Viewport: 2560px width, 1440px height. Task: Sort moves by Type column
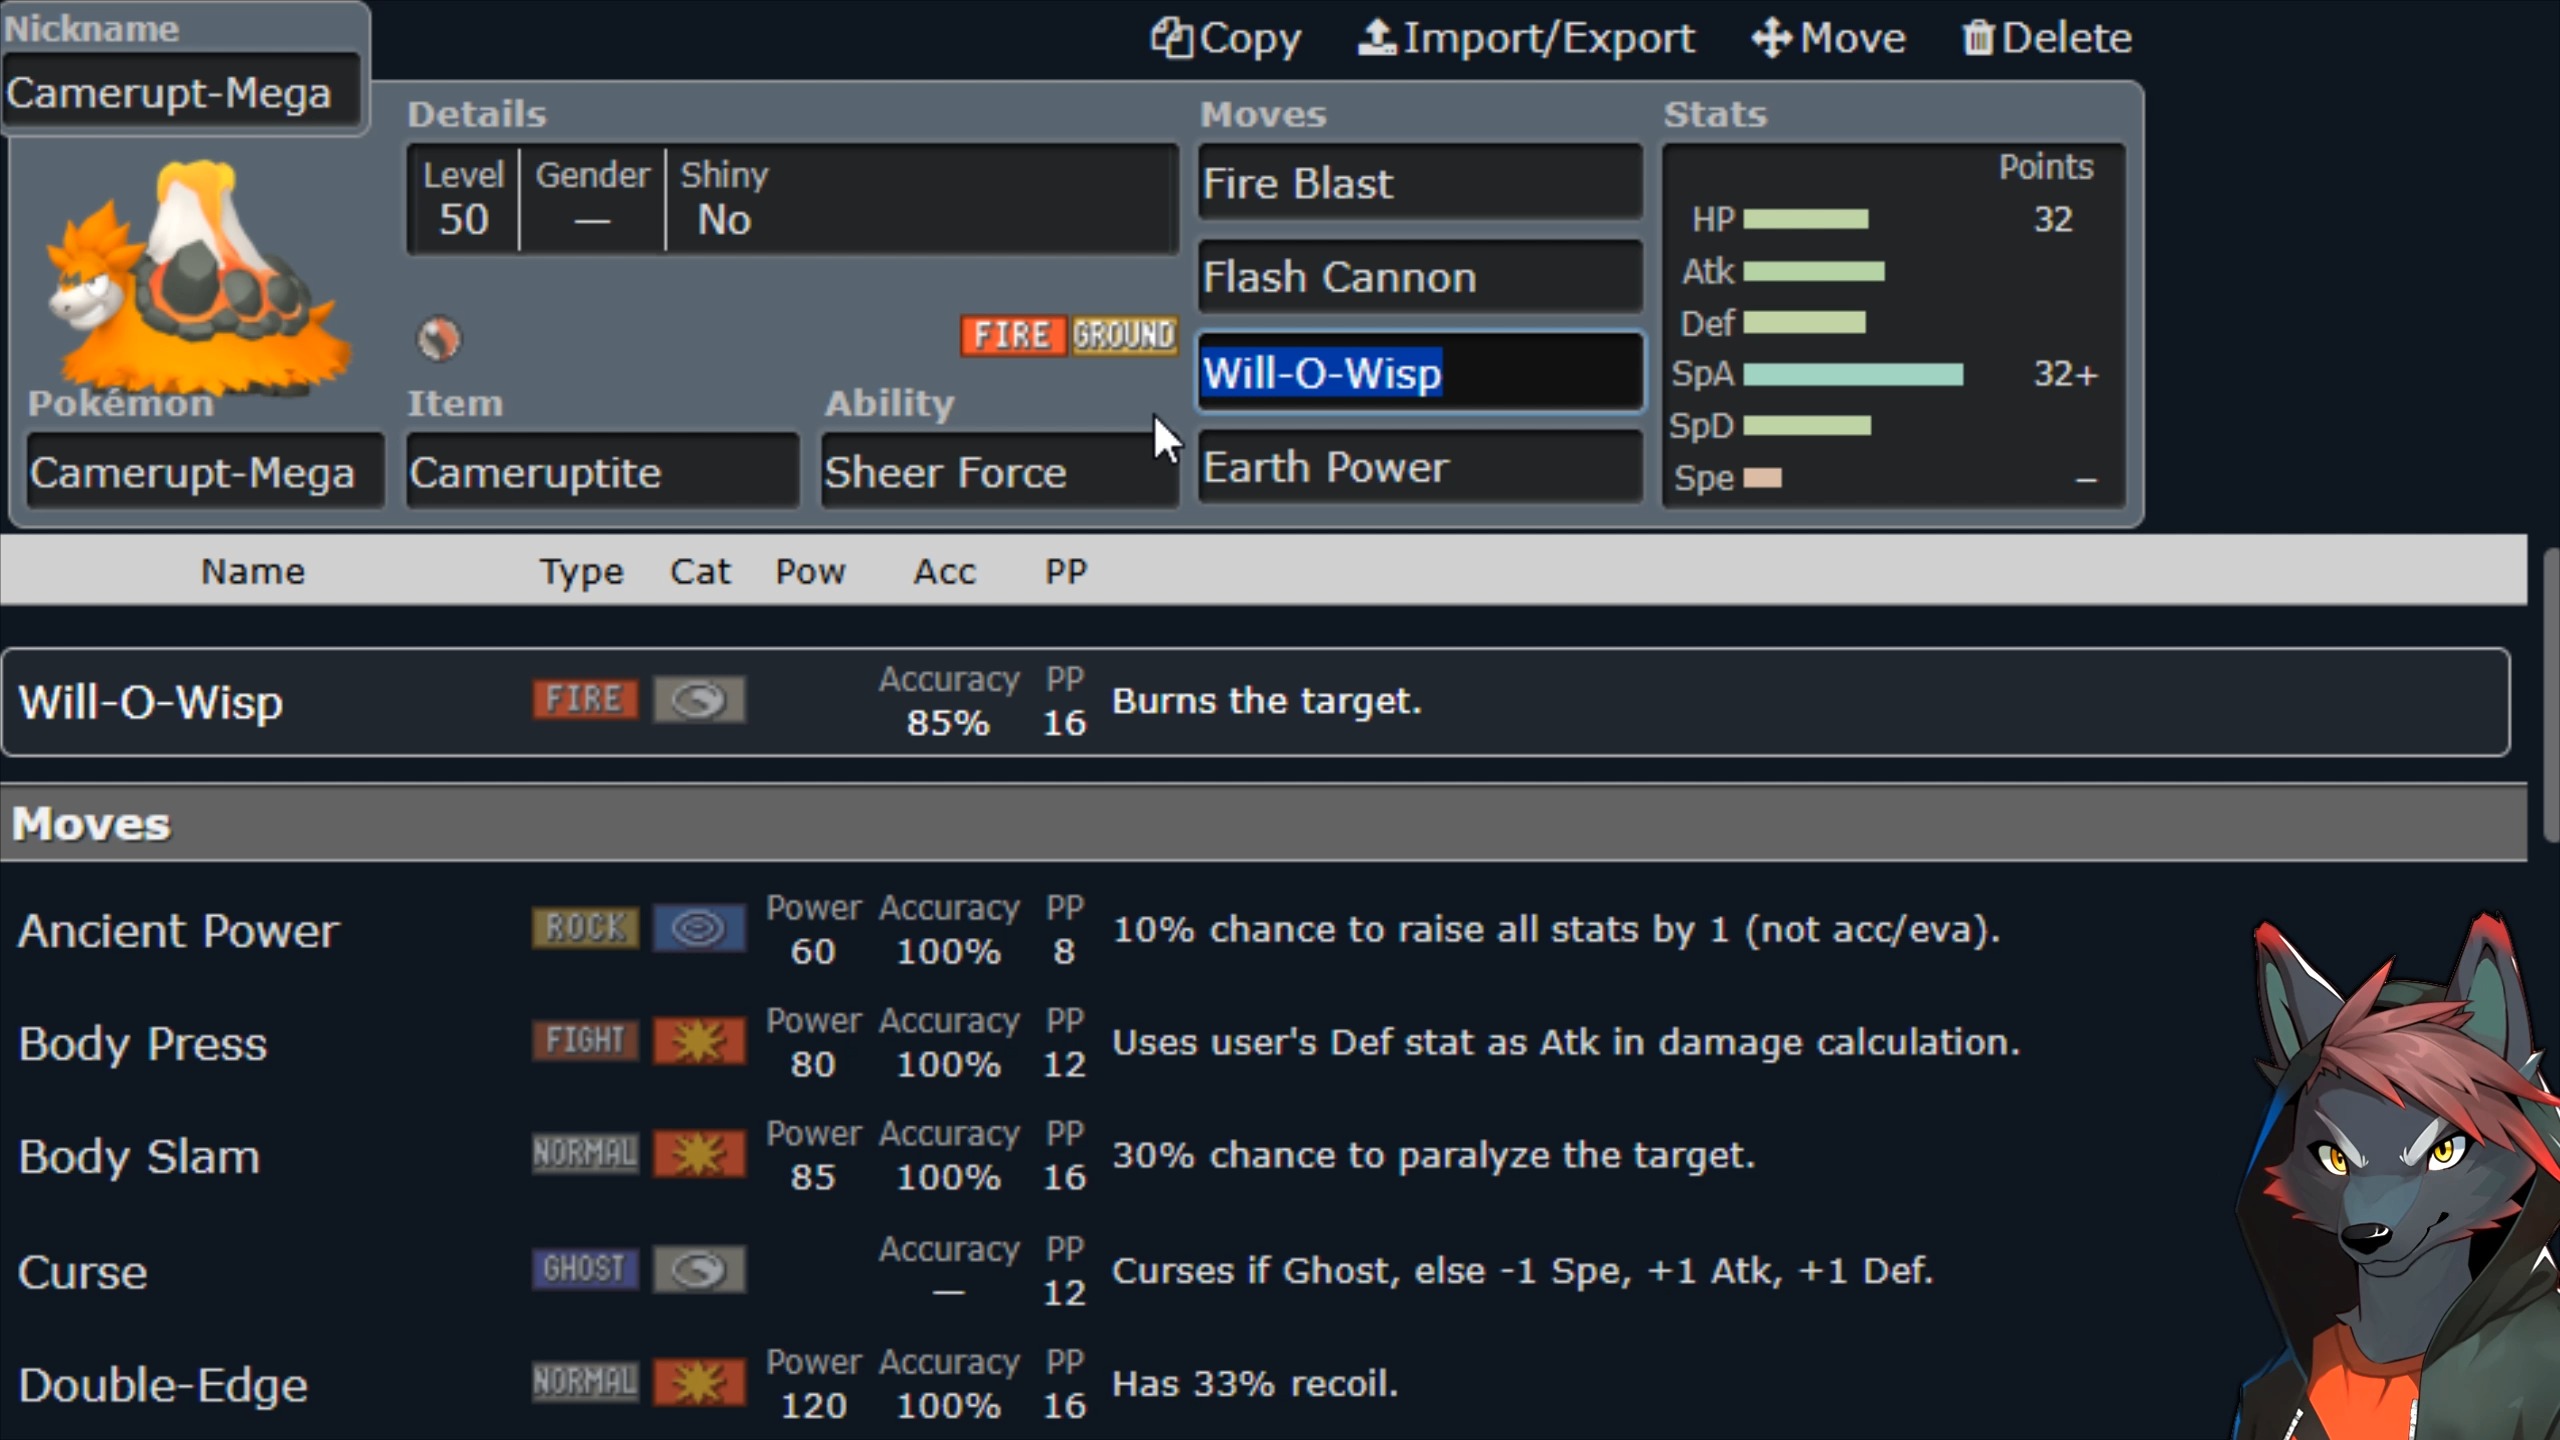tap(582, 571)
